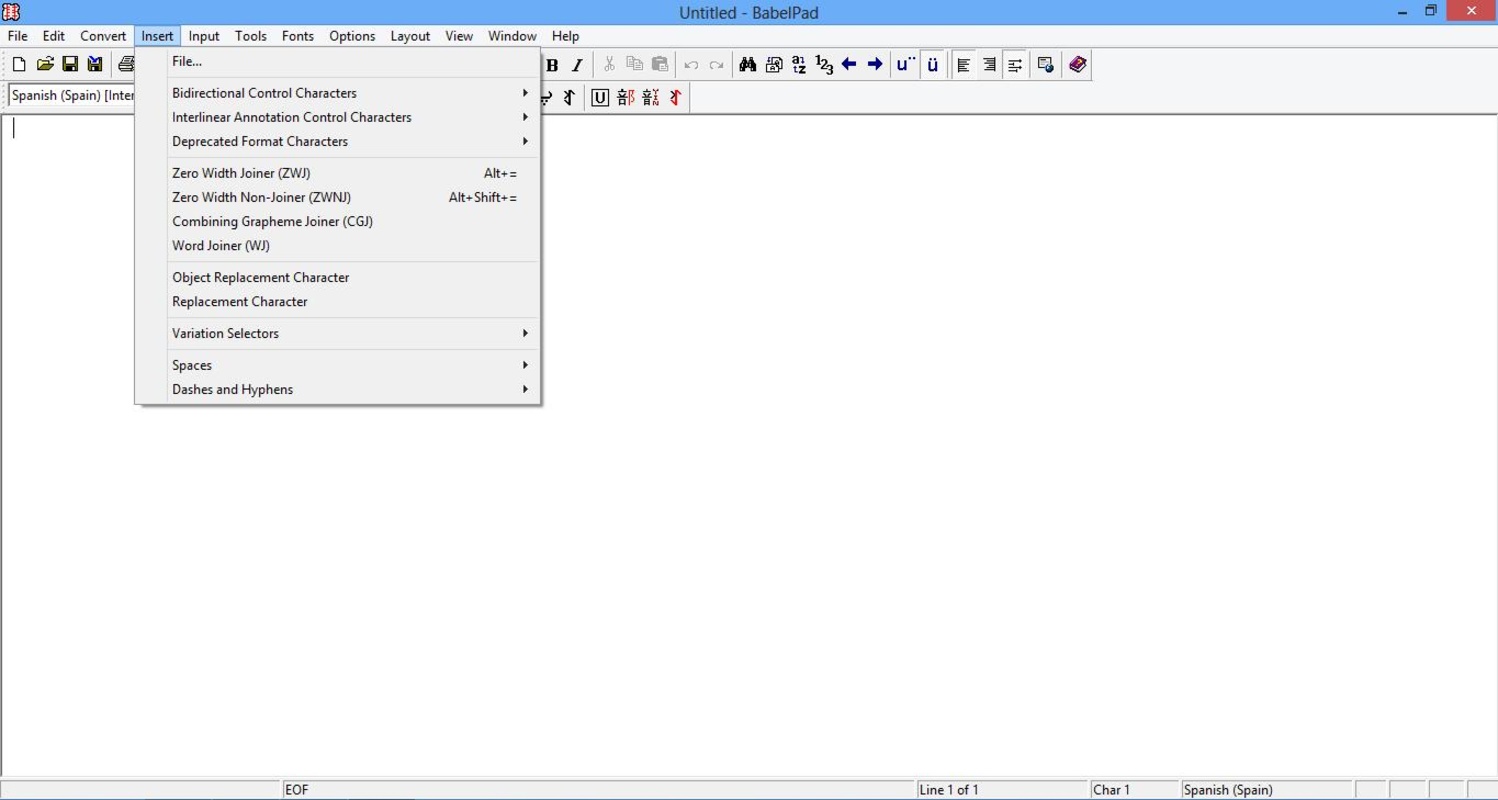Viewport: 1498px width, 800px height.
Task: Insert Object Replacement Character
Action: pyautogui.click(x=260, y=277)
